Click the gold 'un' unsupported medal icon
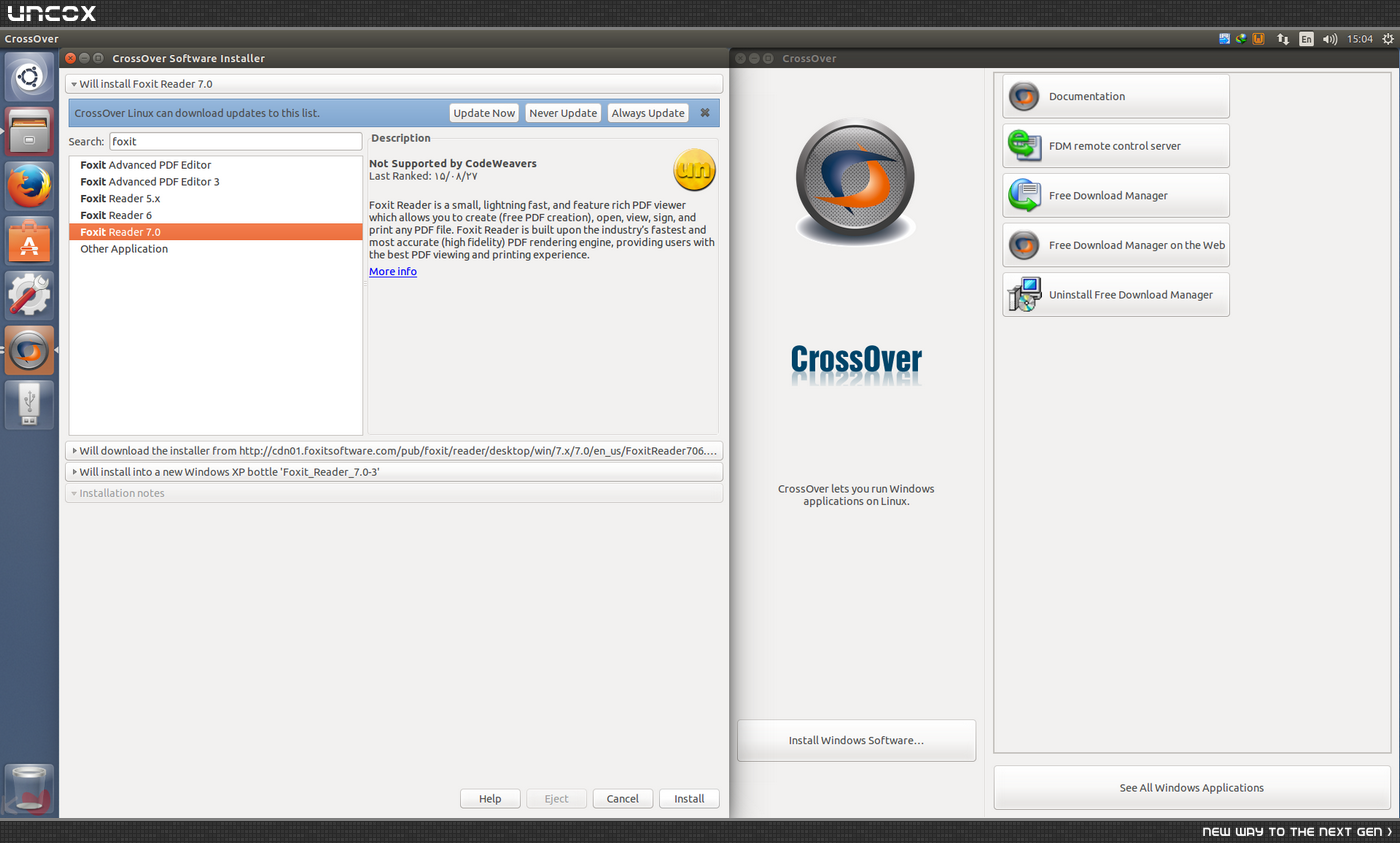The width and height of the screenshot is (1400, 843). coord(694,169)
